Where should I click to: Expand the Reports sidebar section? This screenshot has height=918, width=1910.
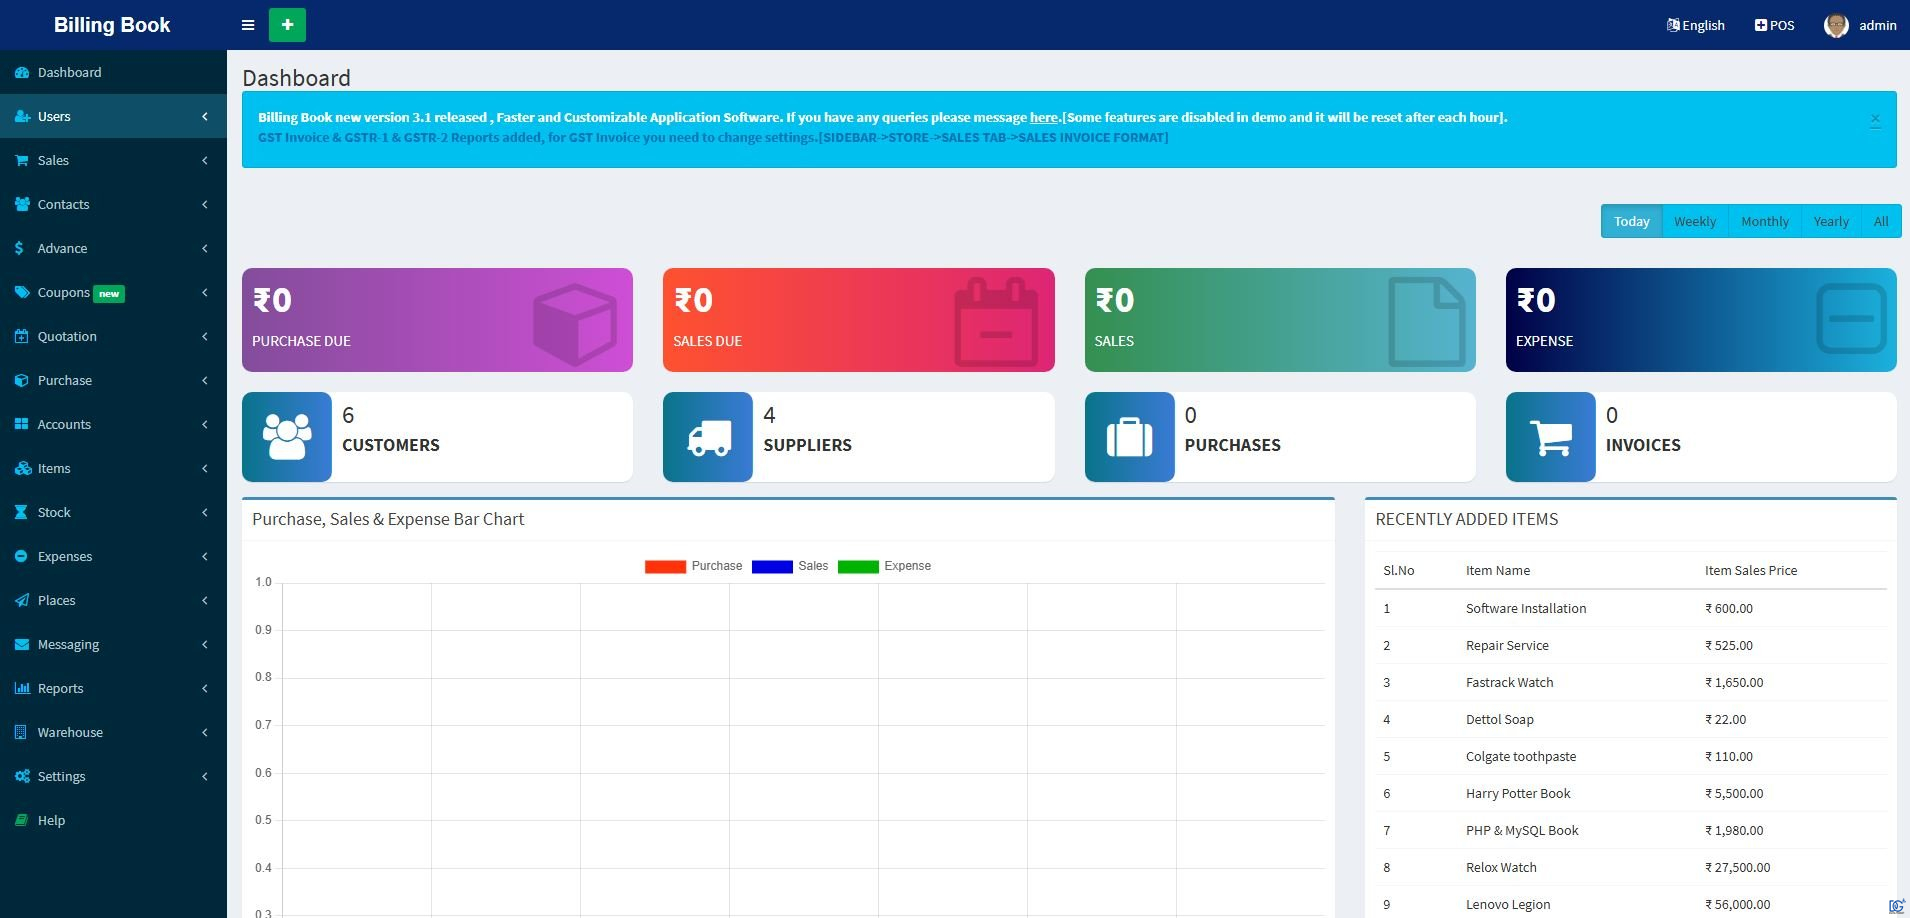(x=113, y=688)
